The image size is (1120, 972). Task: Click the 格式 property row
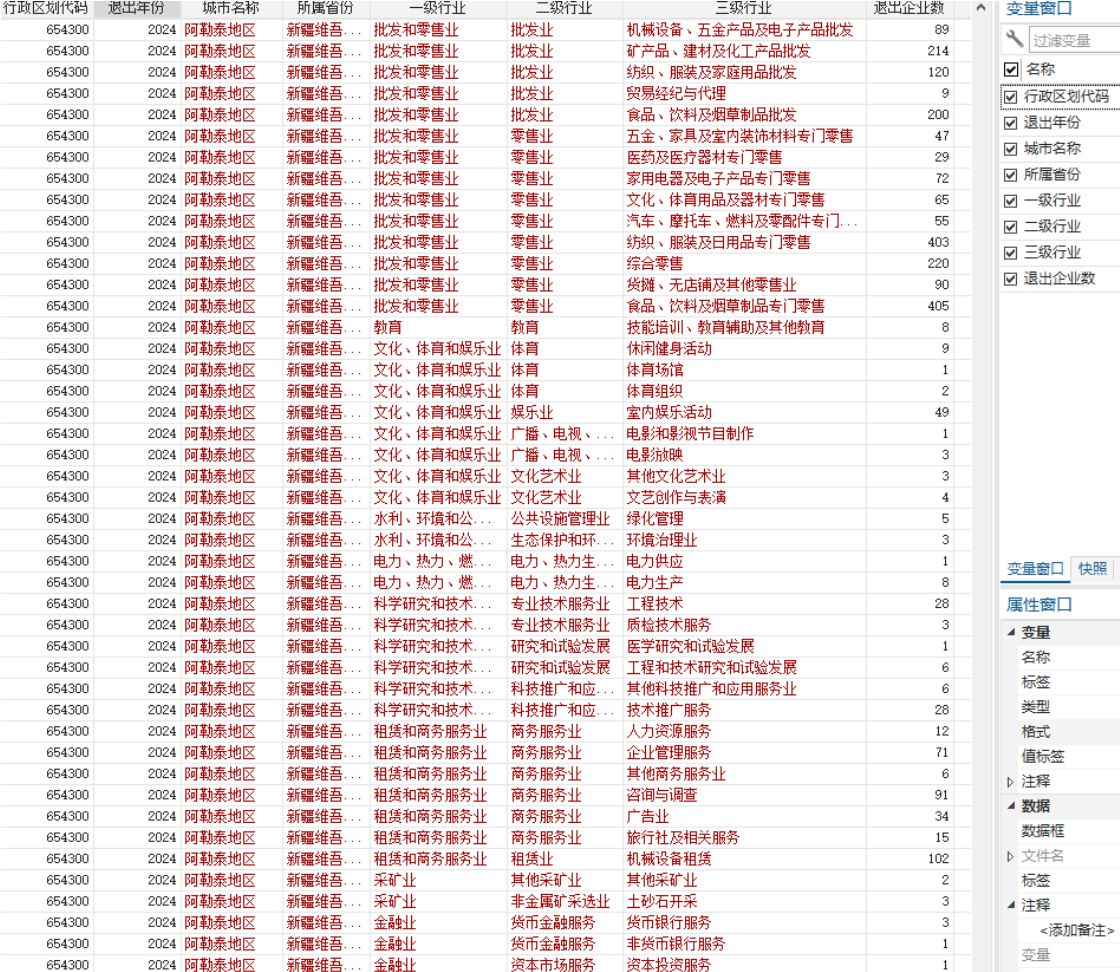click(1068, 731)
